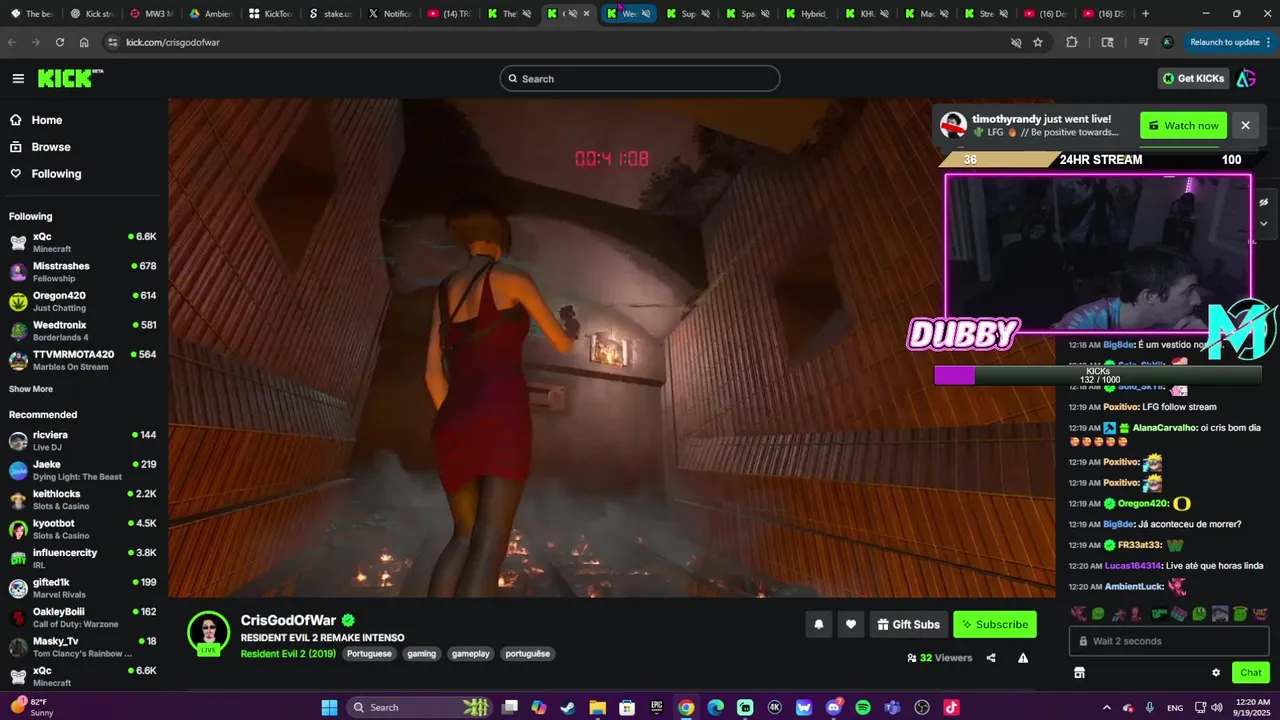Open Jaeke recommended channel
Screen dimensions: 1280x720
tap(83, 470)
